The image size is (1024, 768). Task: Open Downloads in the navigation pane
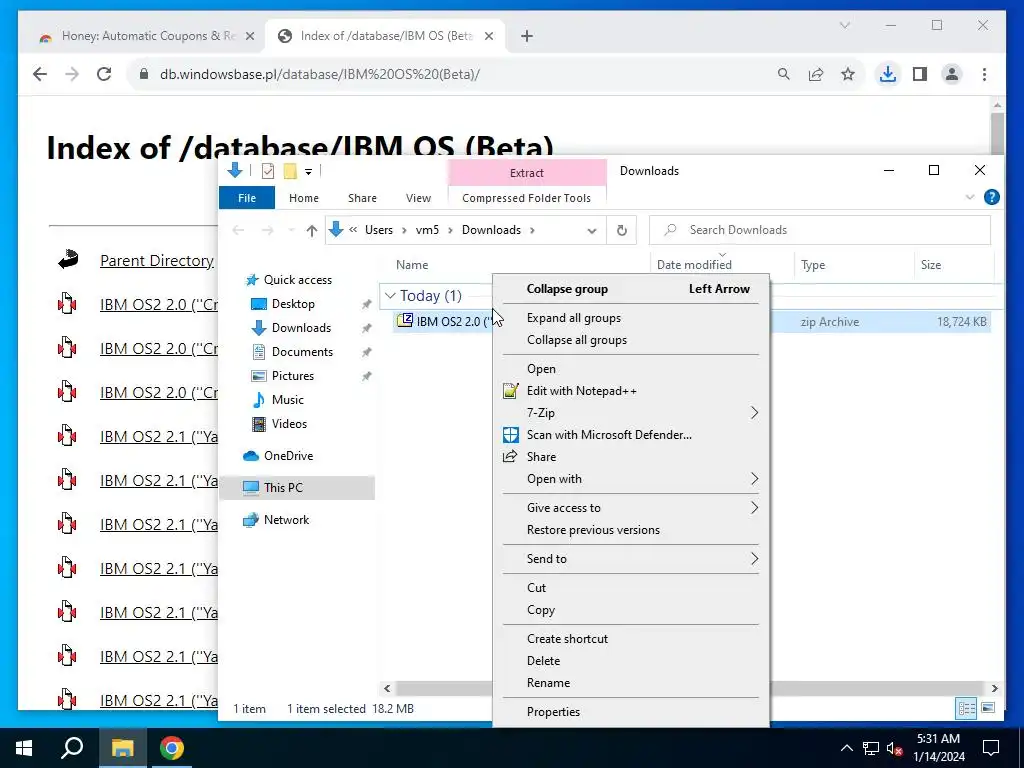coord(300,328)
